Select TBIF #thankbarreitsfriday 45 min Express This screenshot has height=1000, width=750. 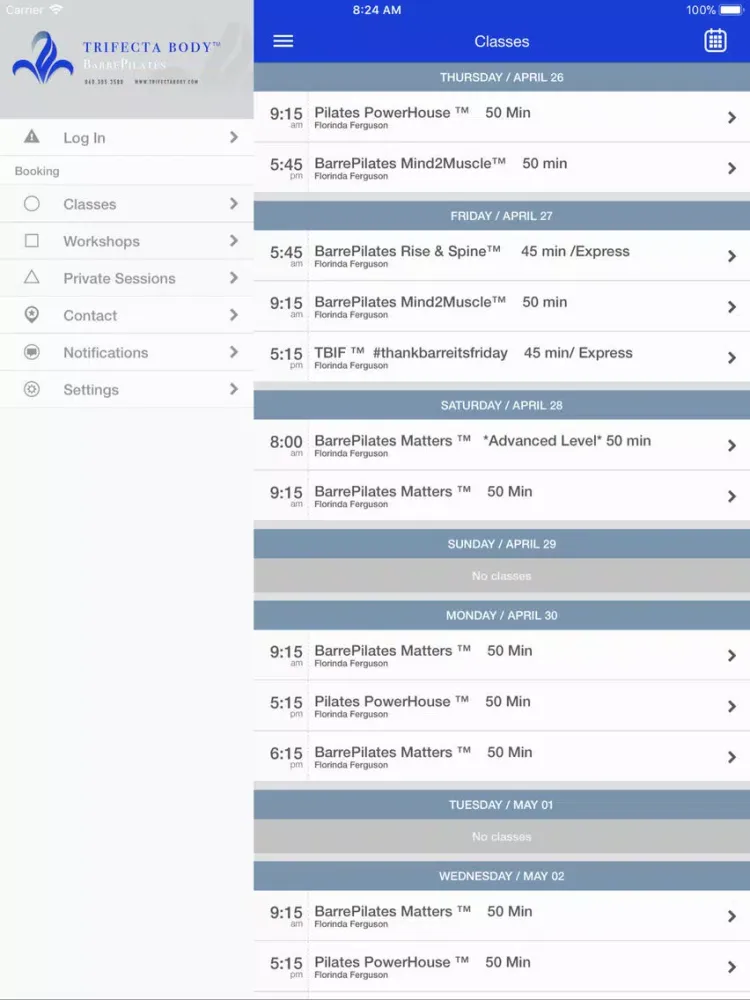(x=502, y=357)
